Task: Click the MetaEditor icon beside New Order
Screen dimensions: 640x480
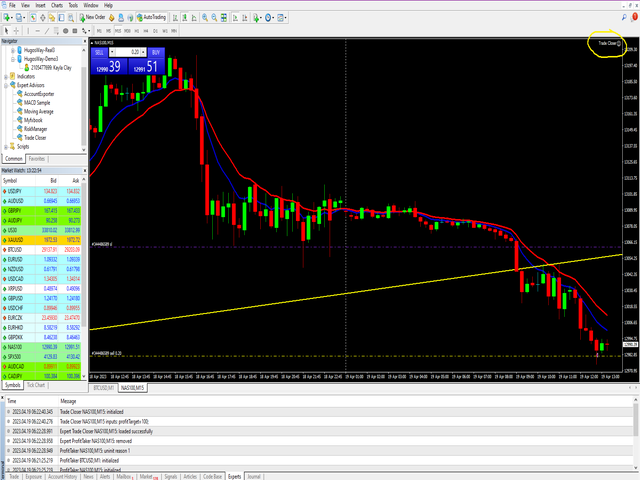Action: coord(111,18)
